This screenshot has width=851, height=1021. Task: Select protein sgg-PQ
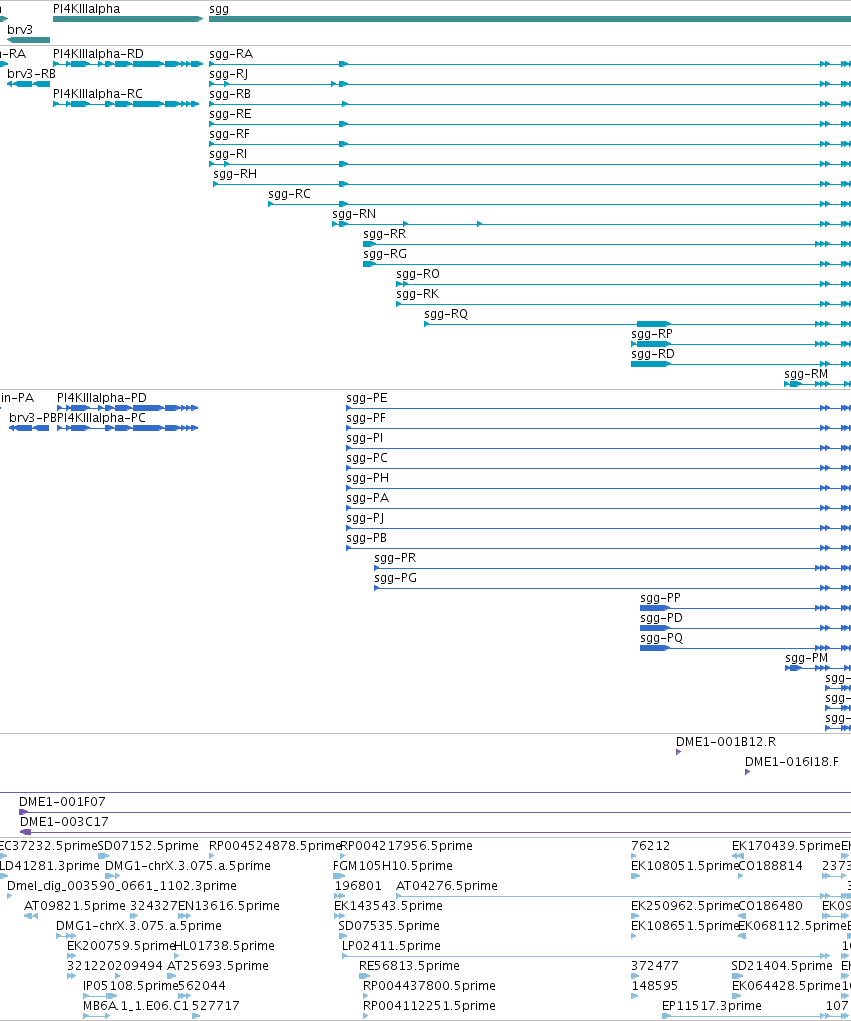[746, 648]
